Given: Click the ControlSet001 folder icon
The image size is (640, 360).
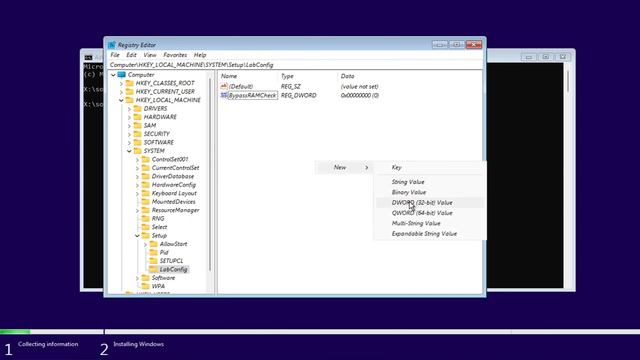Looking at the screenshot, I should (x=146, y=160).
